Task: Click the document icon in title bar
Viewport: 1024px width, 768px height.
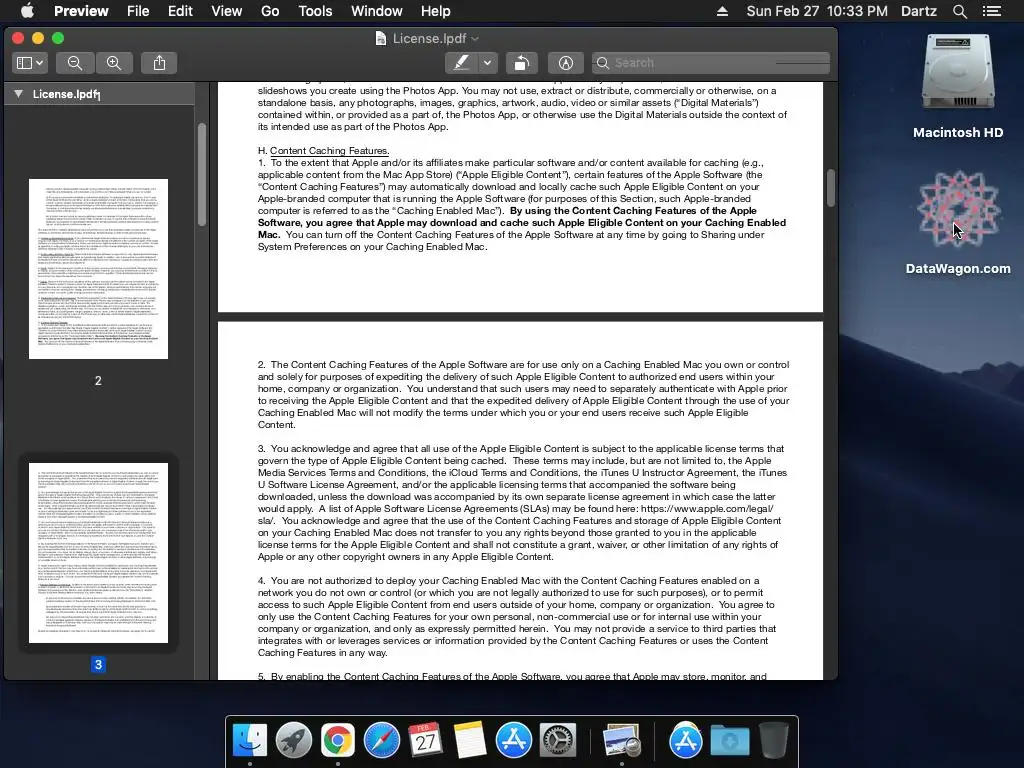Action: 381,39
